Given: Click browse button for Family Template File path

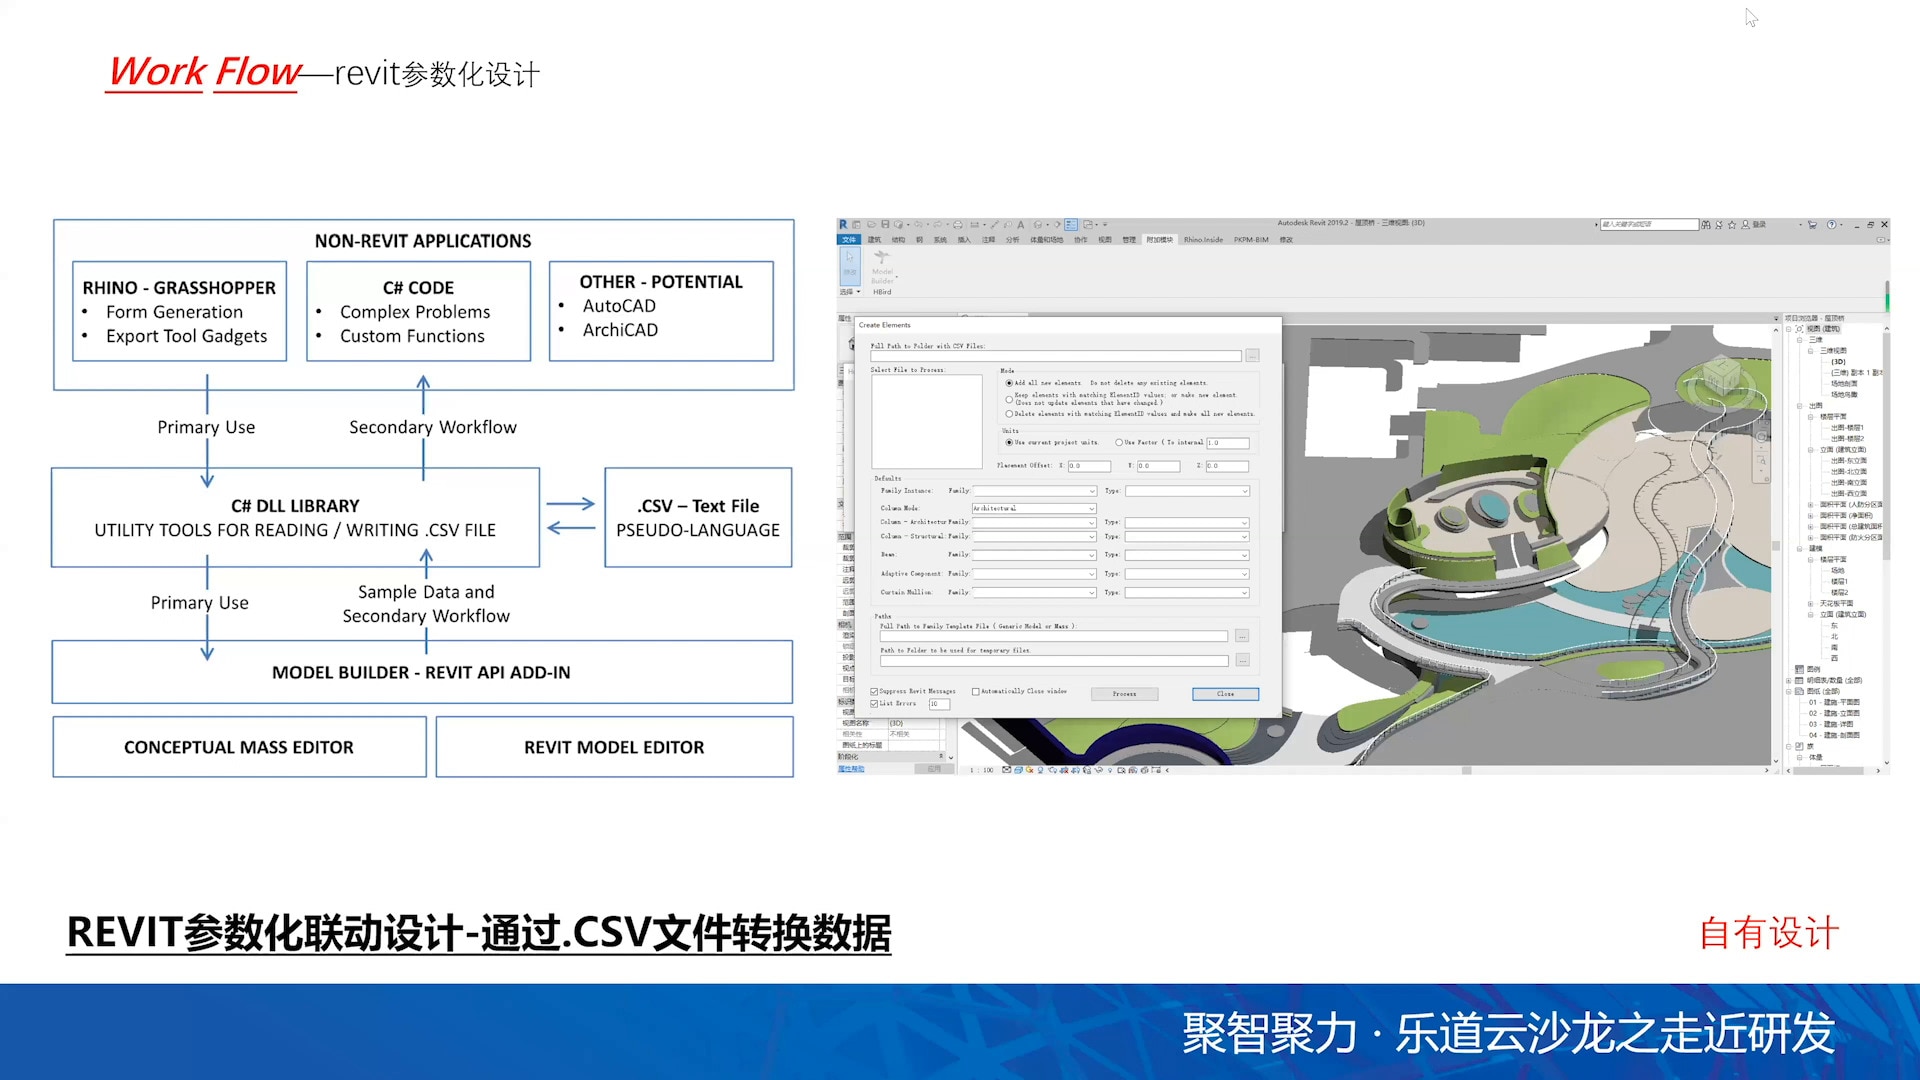Looking at the screenshot, I should (x=1242, y=636).
